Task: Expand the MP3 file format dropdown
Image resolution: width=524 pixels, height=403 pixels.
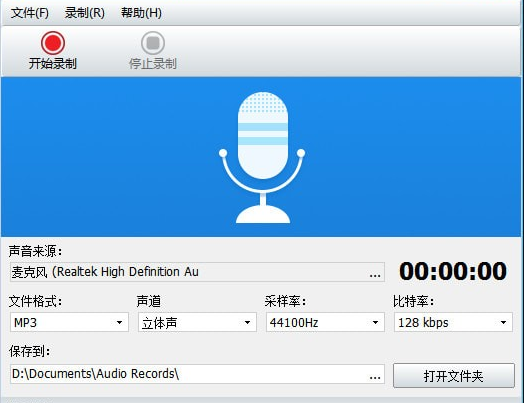Action: [x=69, y=322]
